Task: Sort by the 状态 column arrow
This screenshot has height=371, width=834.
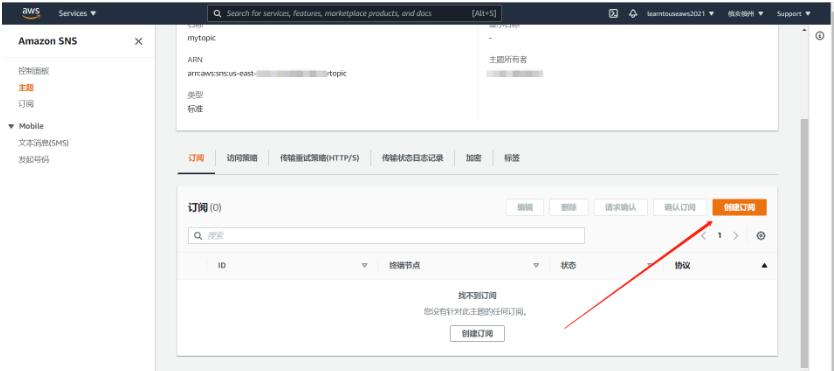Action: (x=650, y=265)
